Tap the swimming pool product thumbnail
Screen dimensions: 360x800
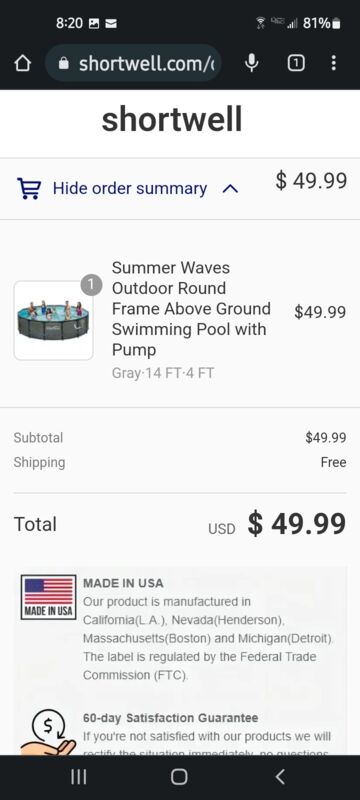pos(54,320)
